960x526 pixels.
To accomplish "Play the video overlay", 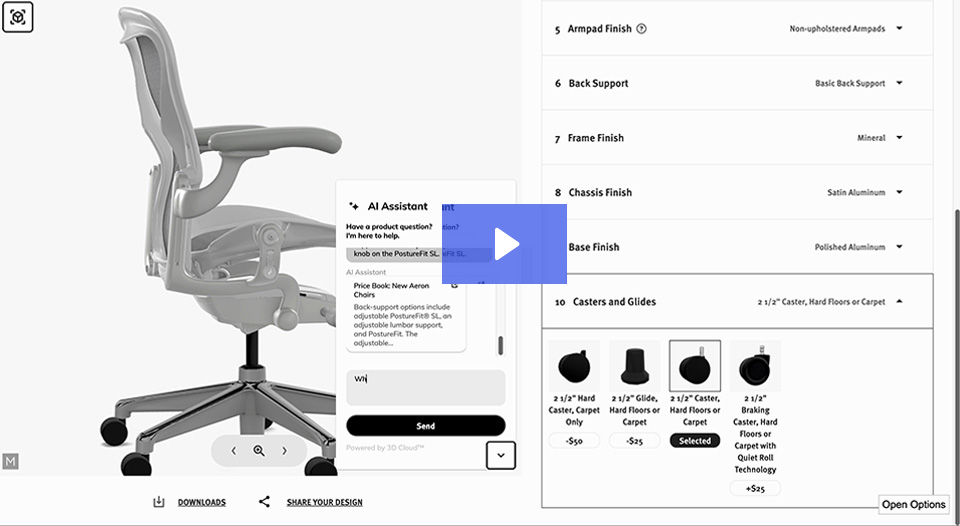I will (504, 244).
